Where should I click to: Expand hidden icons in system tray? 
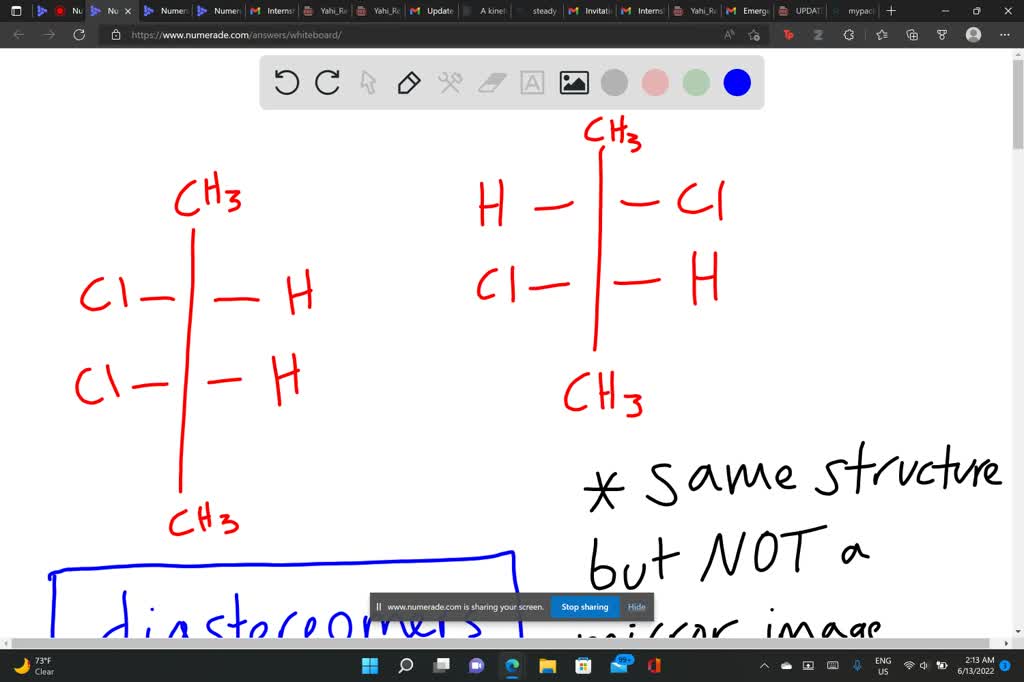pyautogui.click(x=763, y=664)
